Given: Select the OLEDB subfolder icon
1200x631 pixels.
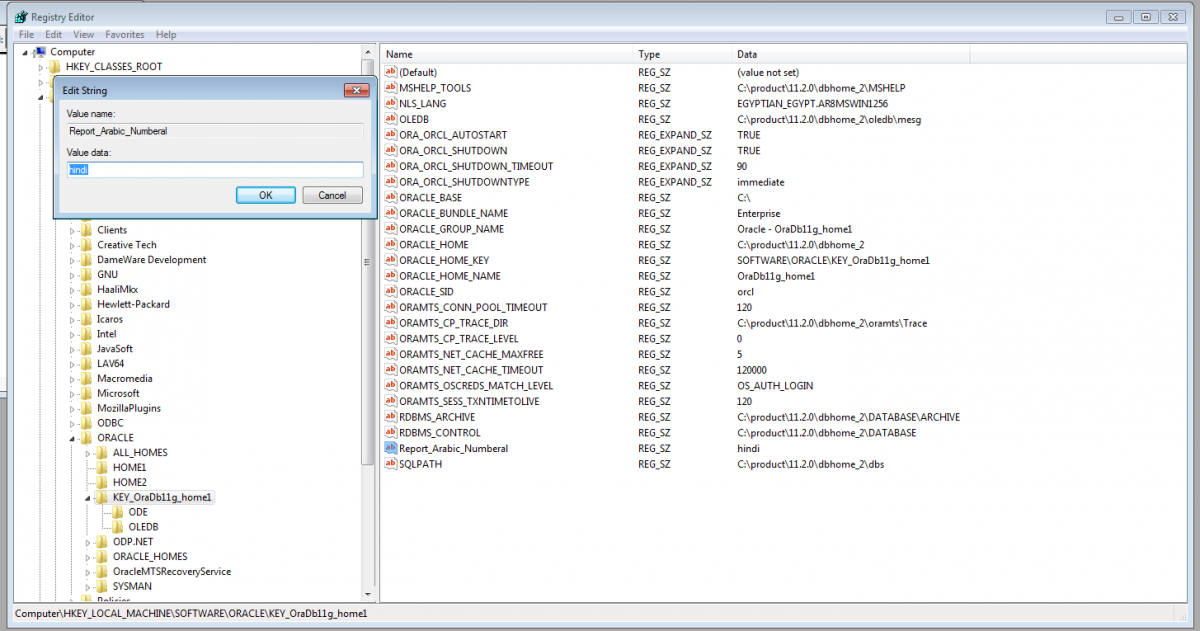Looking at the screenshot, I should (x=118, y=527).
